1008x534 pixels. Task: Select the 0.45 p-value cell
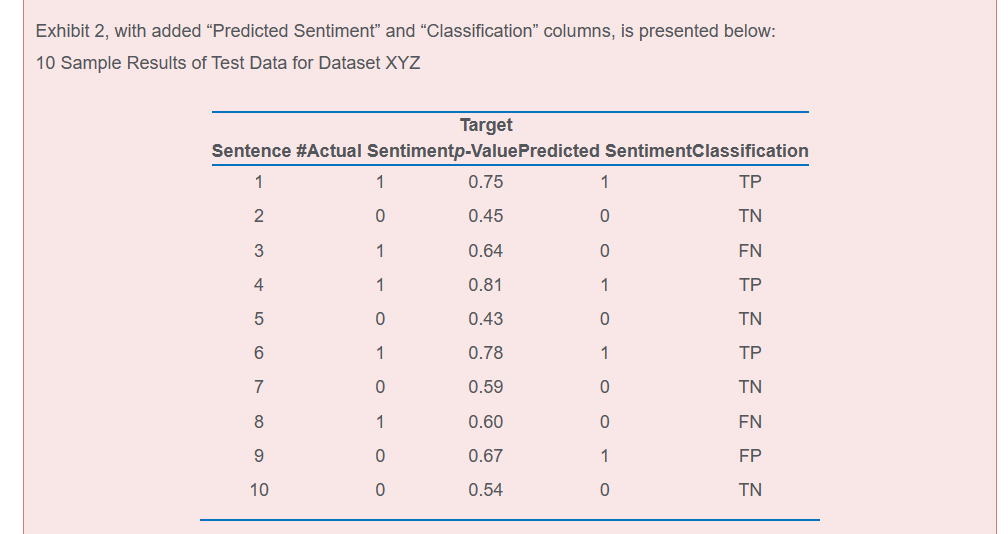point(486,216)
